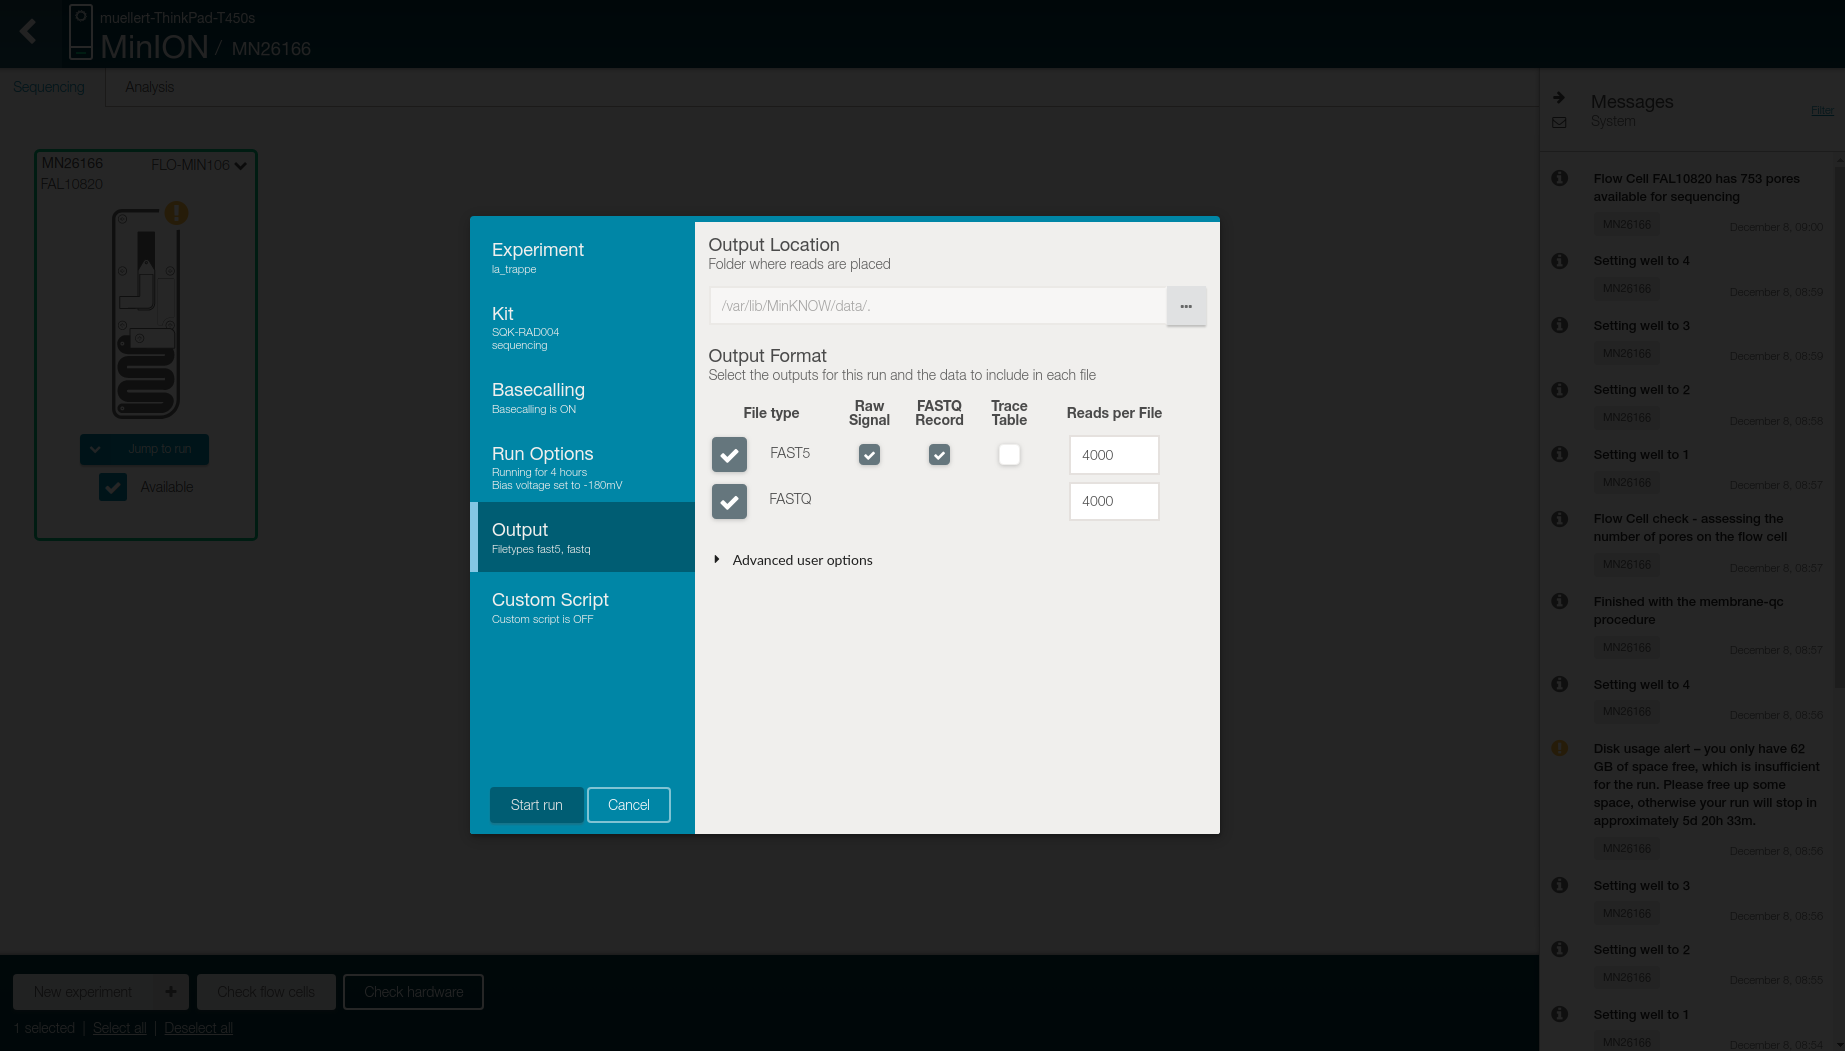The height and width of the screenshot is (1051, 1845).
Task: Click the disk usage alert warning icon
Action: pos(1559,748)
